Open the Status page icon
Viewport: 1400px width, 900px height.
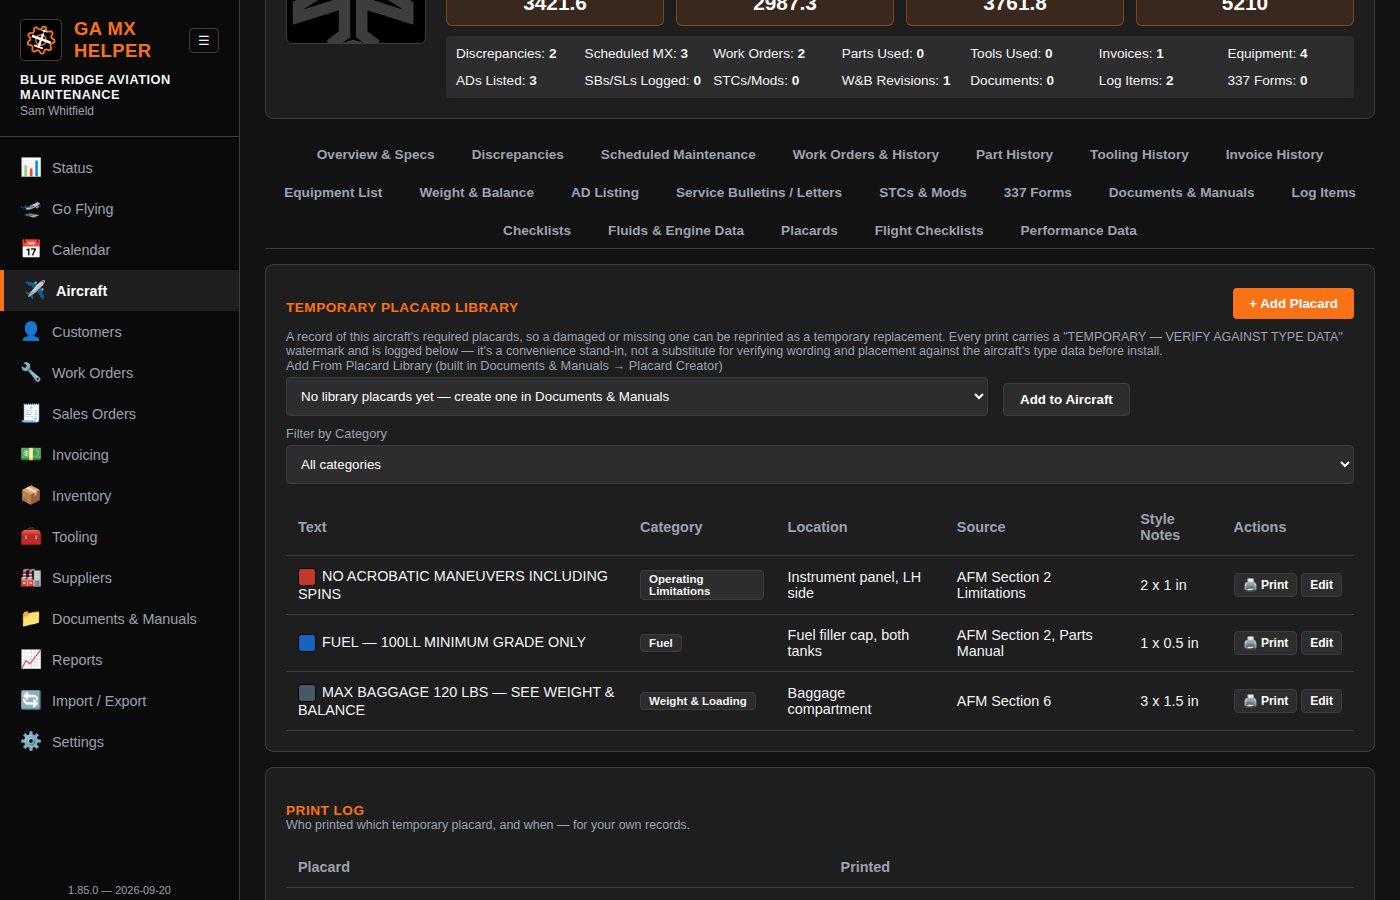click(x=31, y=167)
